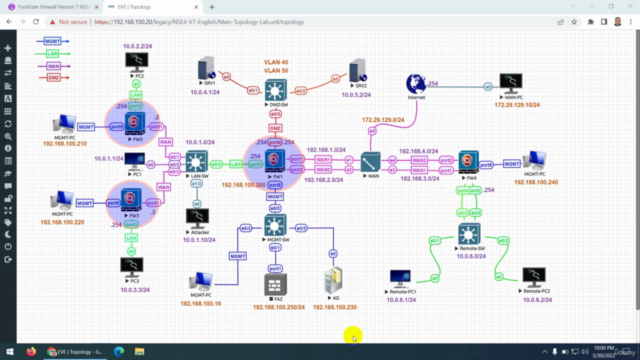Open the graduation cap workbook icon
The height and width of the screenshot is (360, 640).
tap(8, 174)
